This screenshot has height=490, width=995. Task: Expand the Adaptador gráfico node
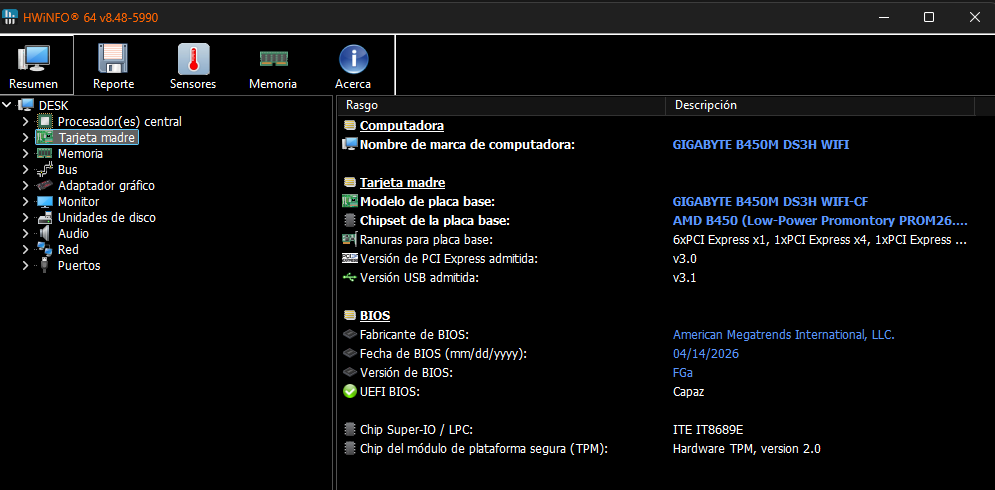pos(25,185)
